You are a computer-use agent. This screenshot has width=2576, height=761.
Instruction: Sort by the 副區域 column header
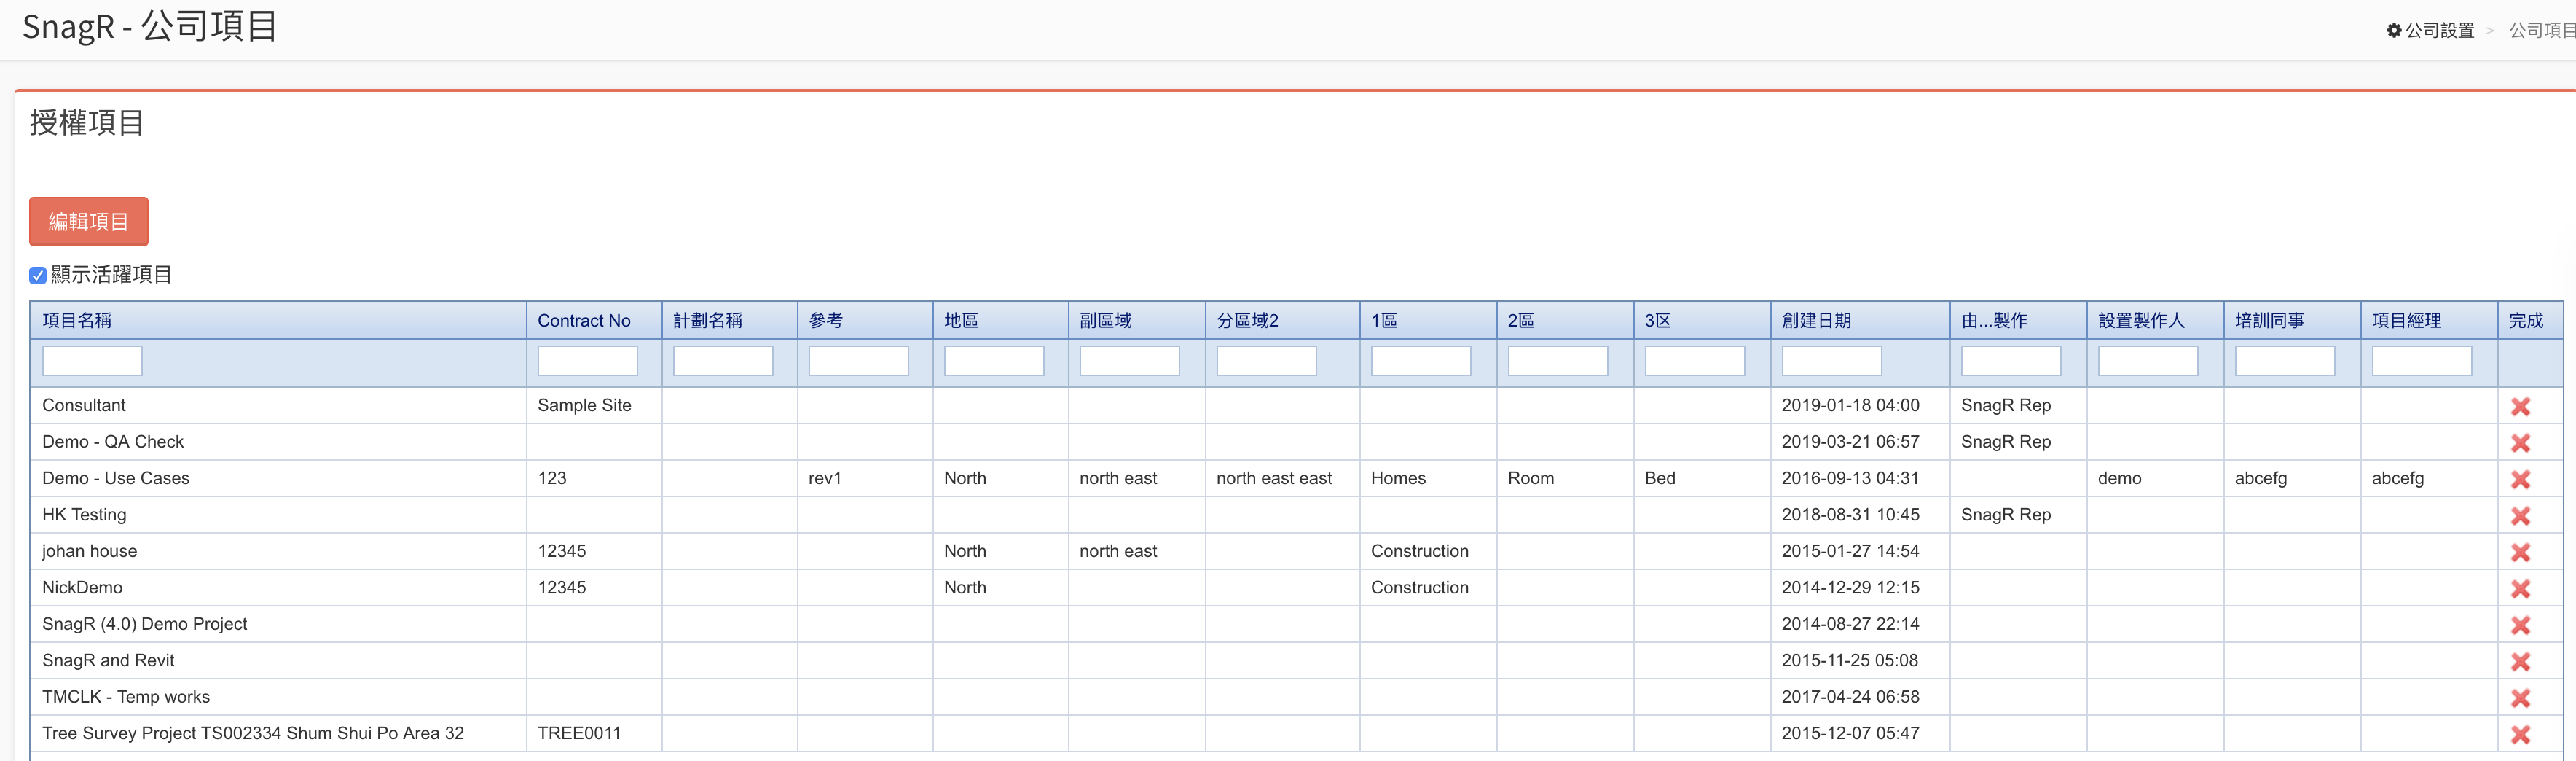coord(1137,320)
